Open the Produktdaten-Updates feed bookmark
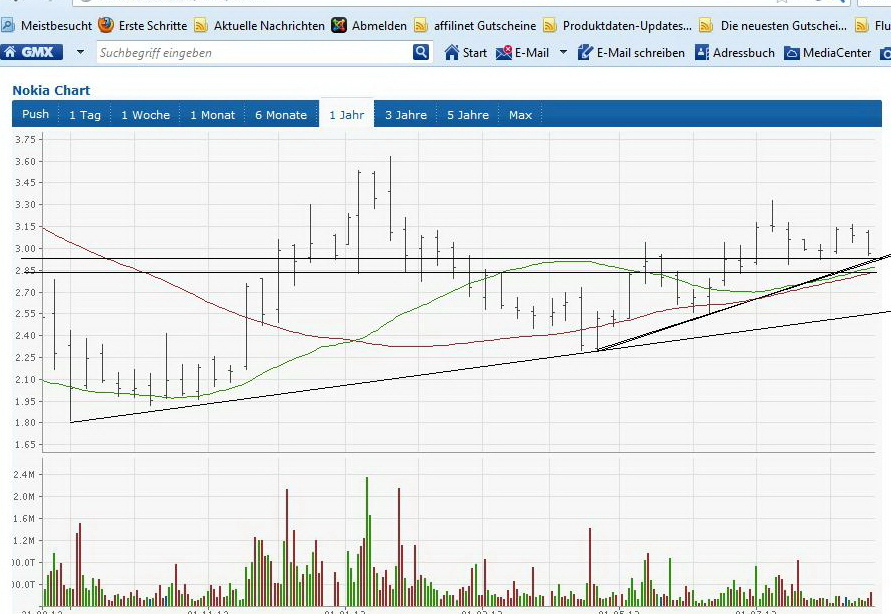 pyautogui.click(x=627, y=26)
